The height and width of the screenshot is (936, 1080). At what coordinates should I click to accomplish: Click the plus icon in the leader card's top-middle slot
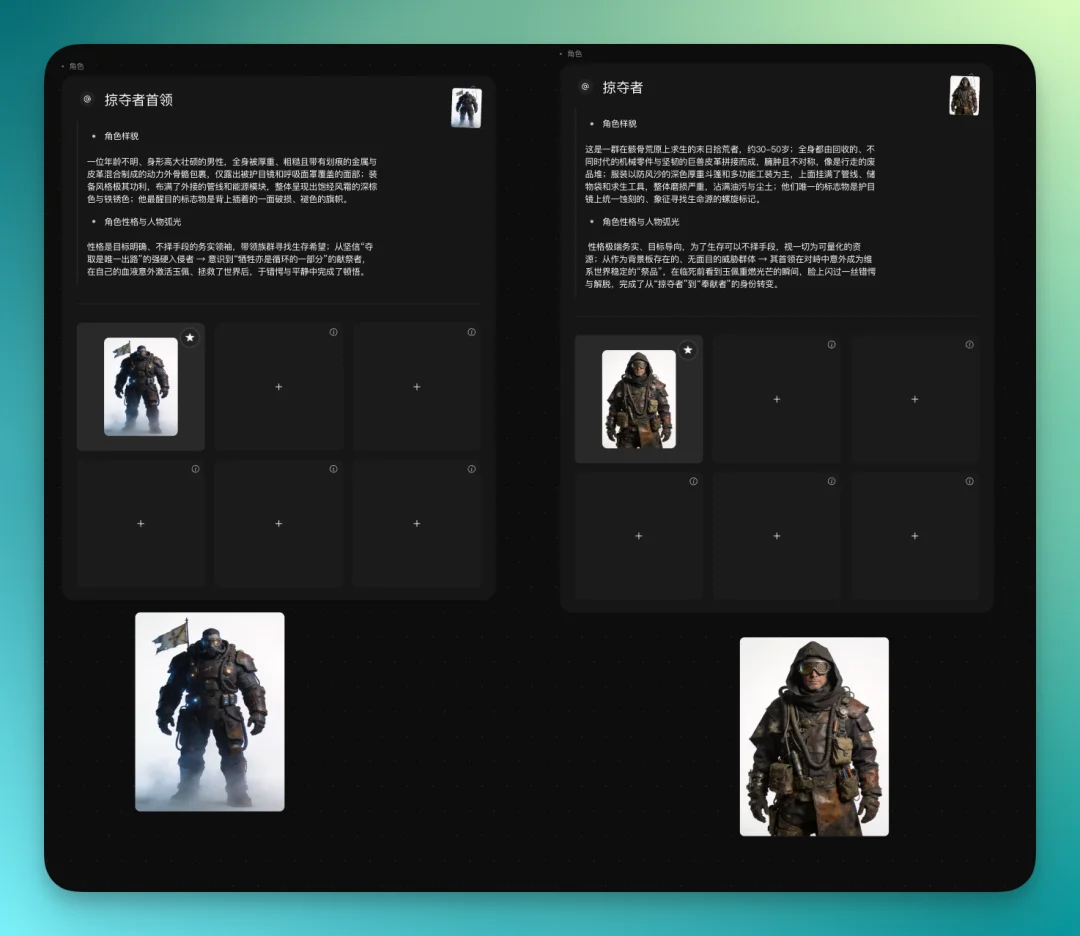point(278,386)
